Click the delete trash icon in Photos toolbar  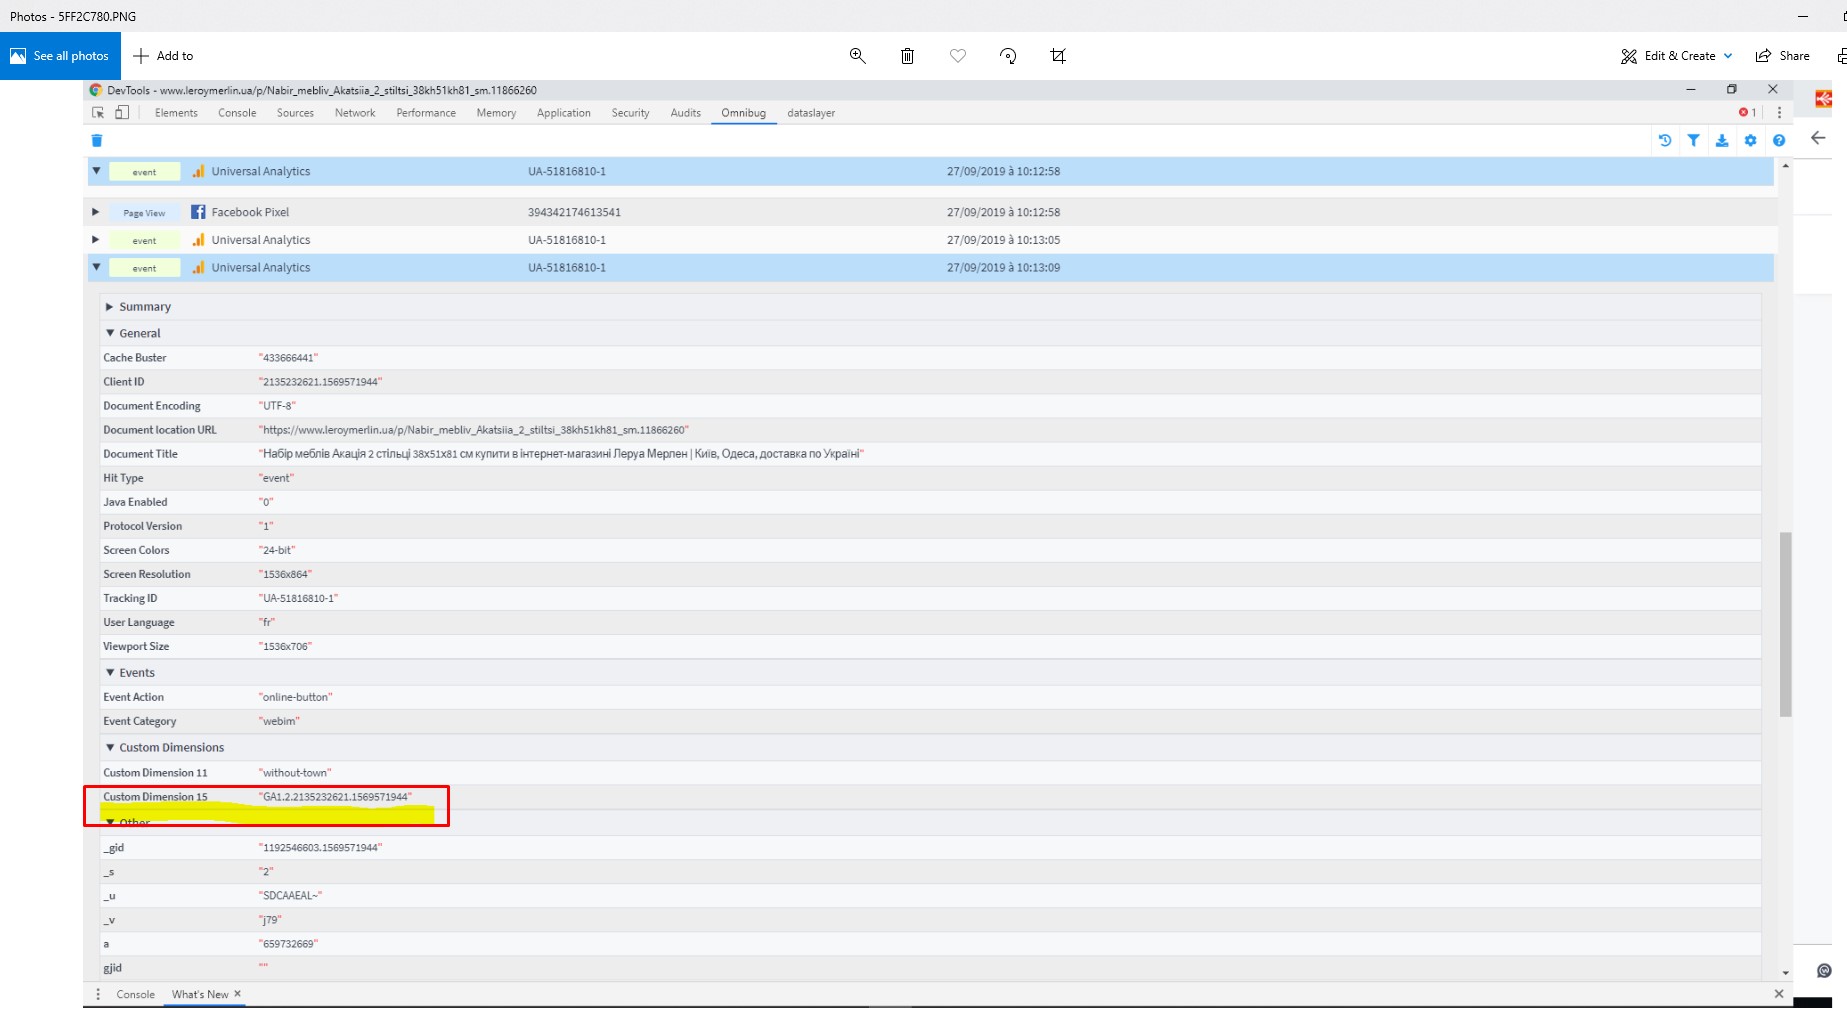coord(907,56)
